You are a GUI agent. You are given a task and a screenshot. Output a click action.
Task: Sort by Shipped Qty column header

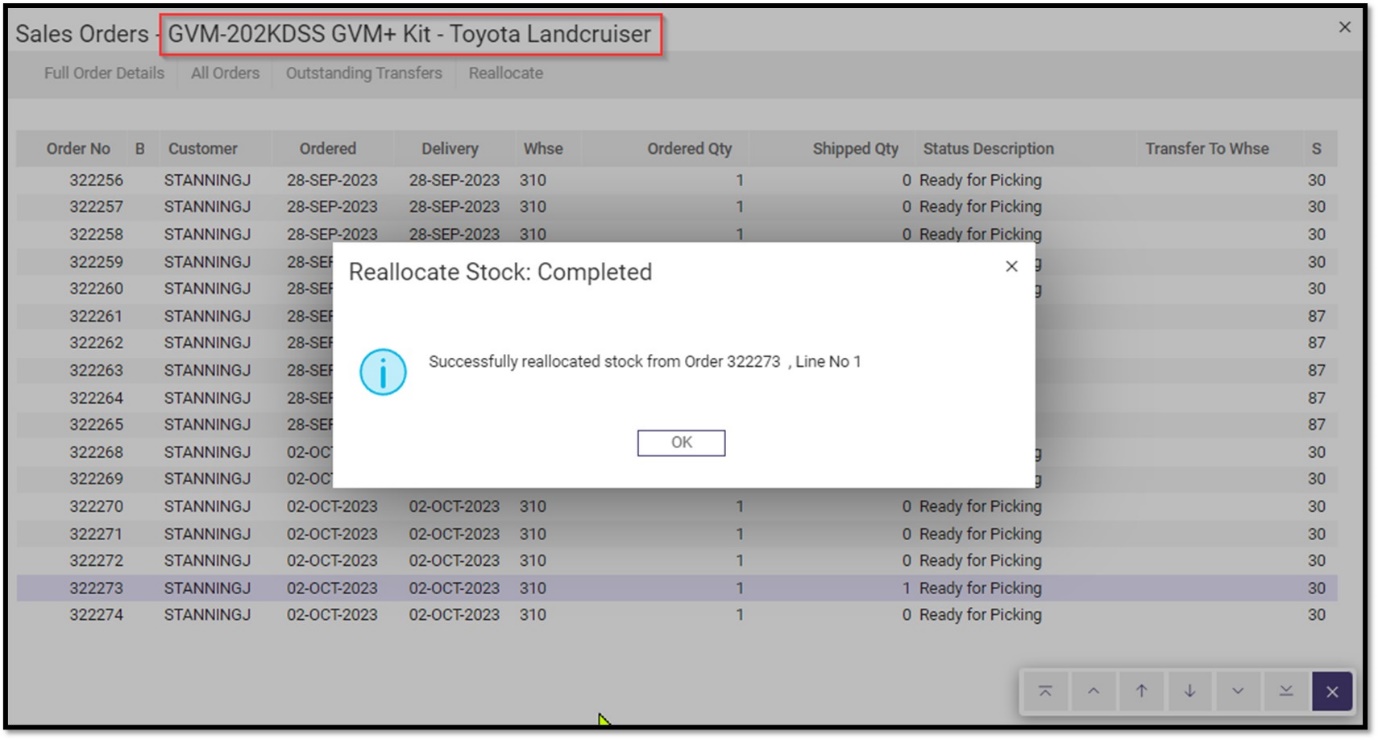(856, 149)
